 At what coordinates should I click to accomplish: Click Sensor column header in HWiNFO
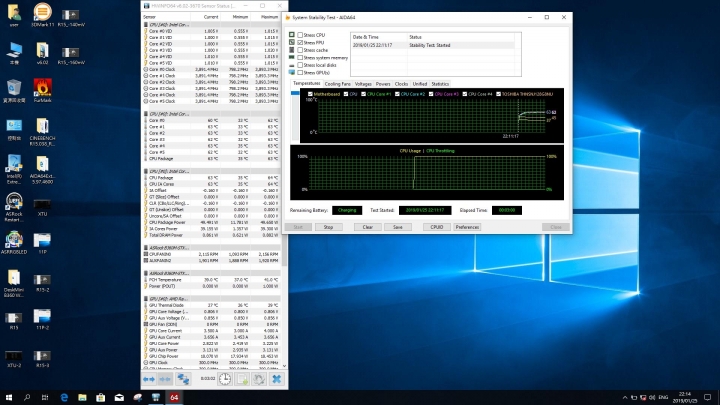point(166,17)
